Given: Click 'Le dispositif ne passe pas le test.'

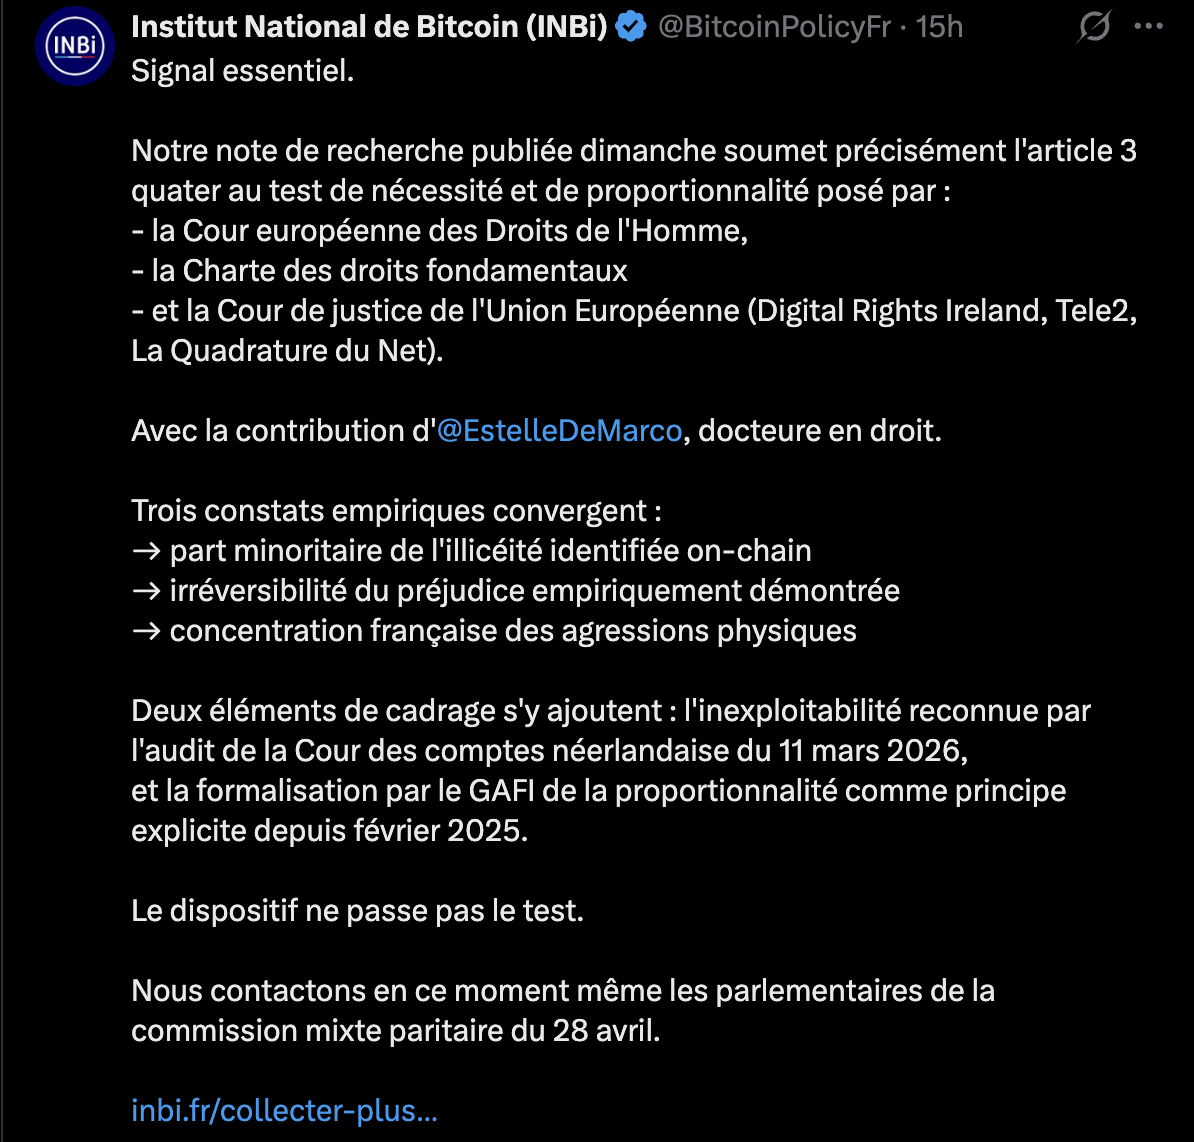Looking at the screenshot, I should (x=357, y=911).
